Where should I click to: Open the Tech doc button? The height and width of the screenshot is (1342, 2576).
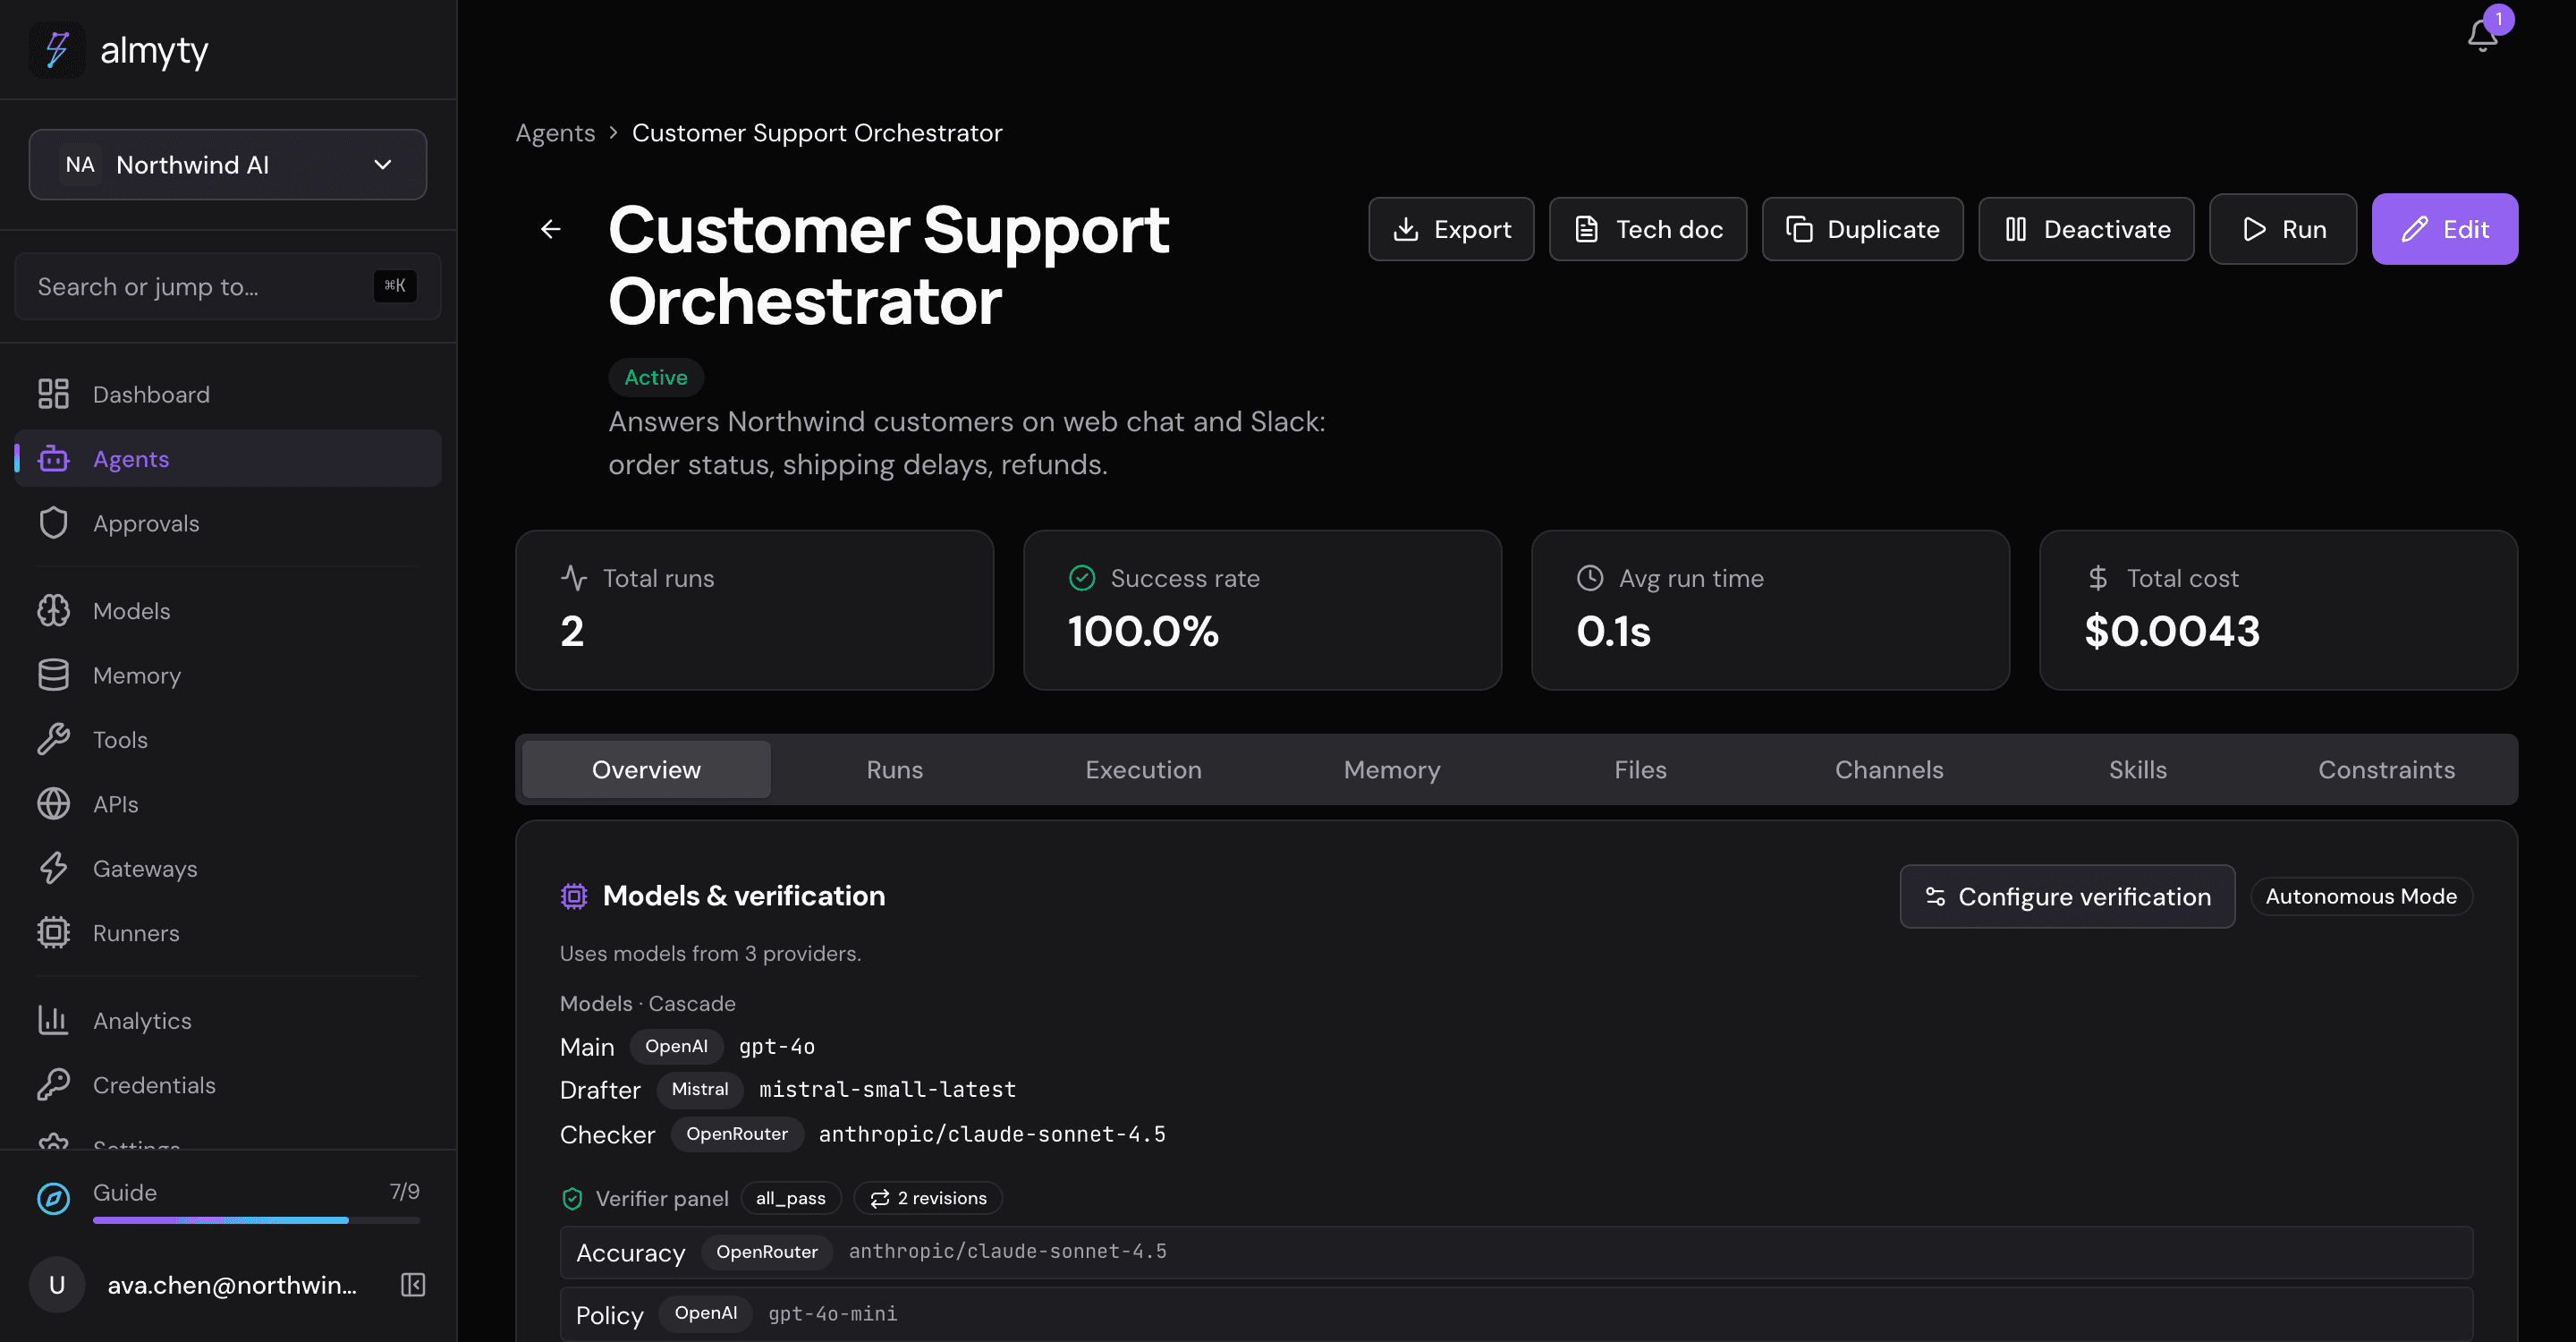coord(1648,229)
